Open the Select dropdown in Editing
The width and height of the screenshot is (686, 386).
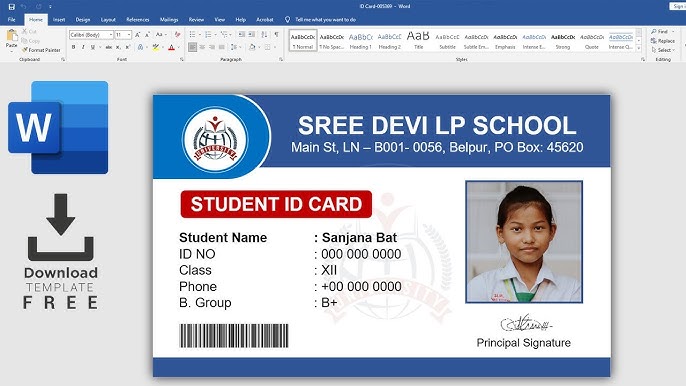pyautogui.click(x=663, y=50)
